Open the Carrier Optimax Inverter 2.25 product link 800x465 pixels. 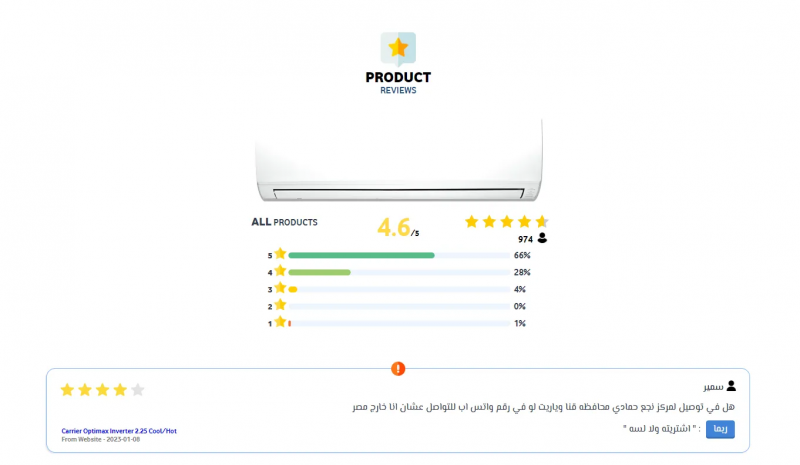(119, 431)
